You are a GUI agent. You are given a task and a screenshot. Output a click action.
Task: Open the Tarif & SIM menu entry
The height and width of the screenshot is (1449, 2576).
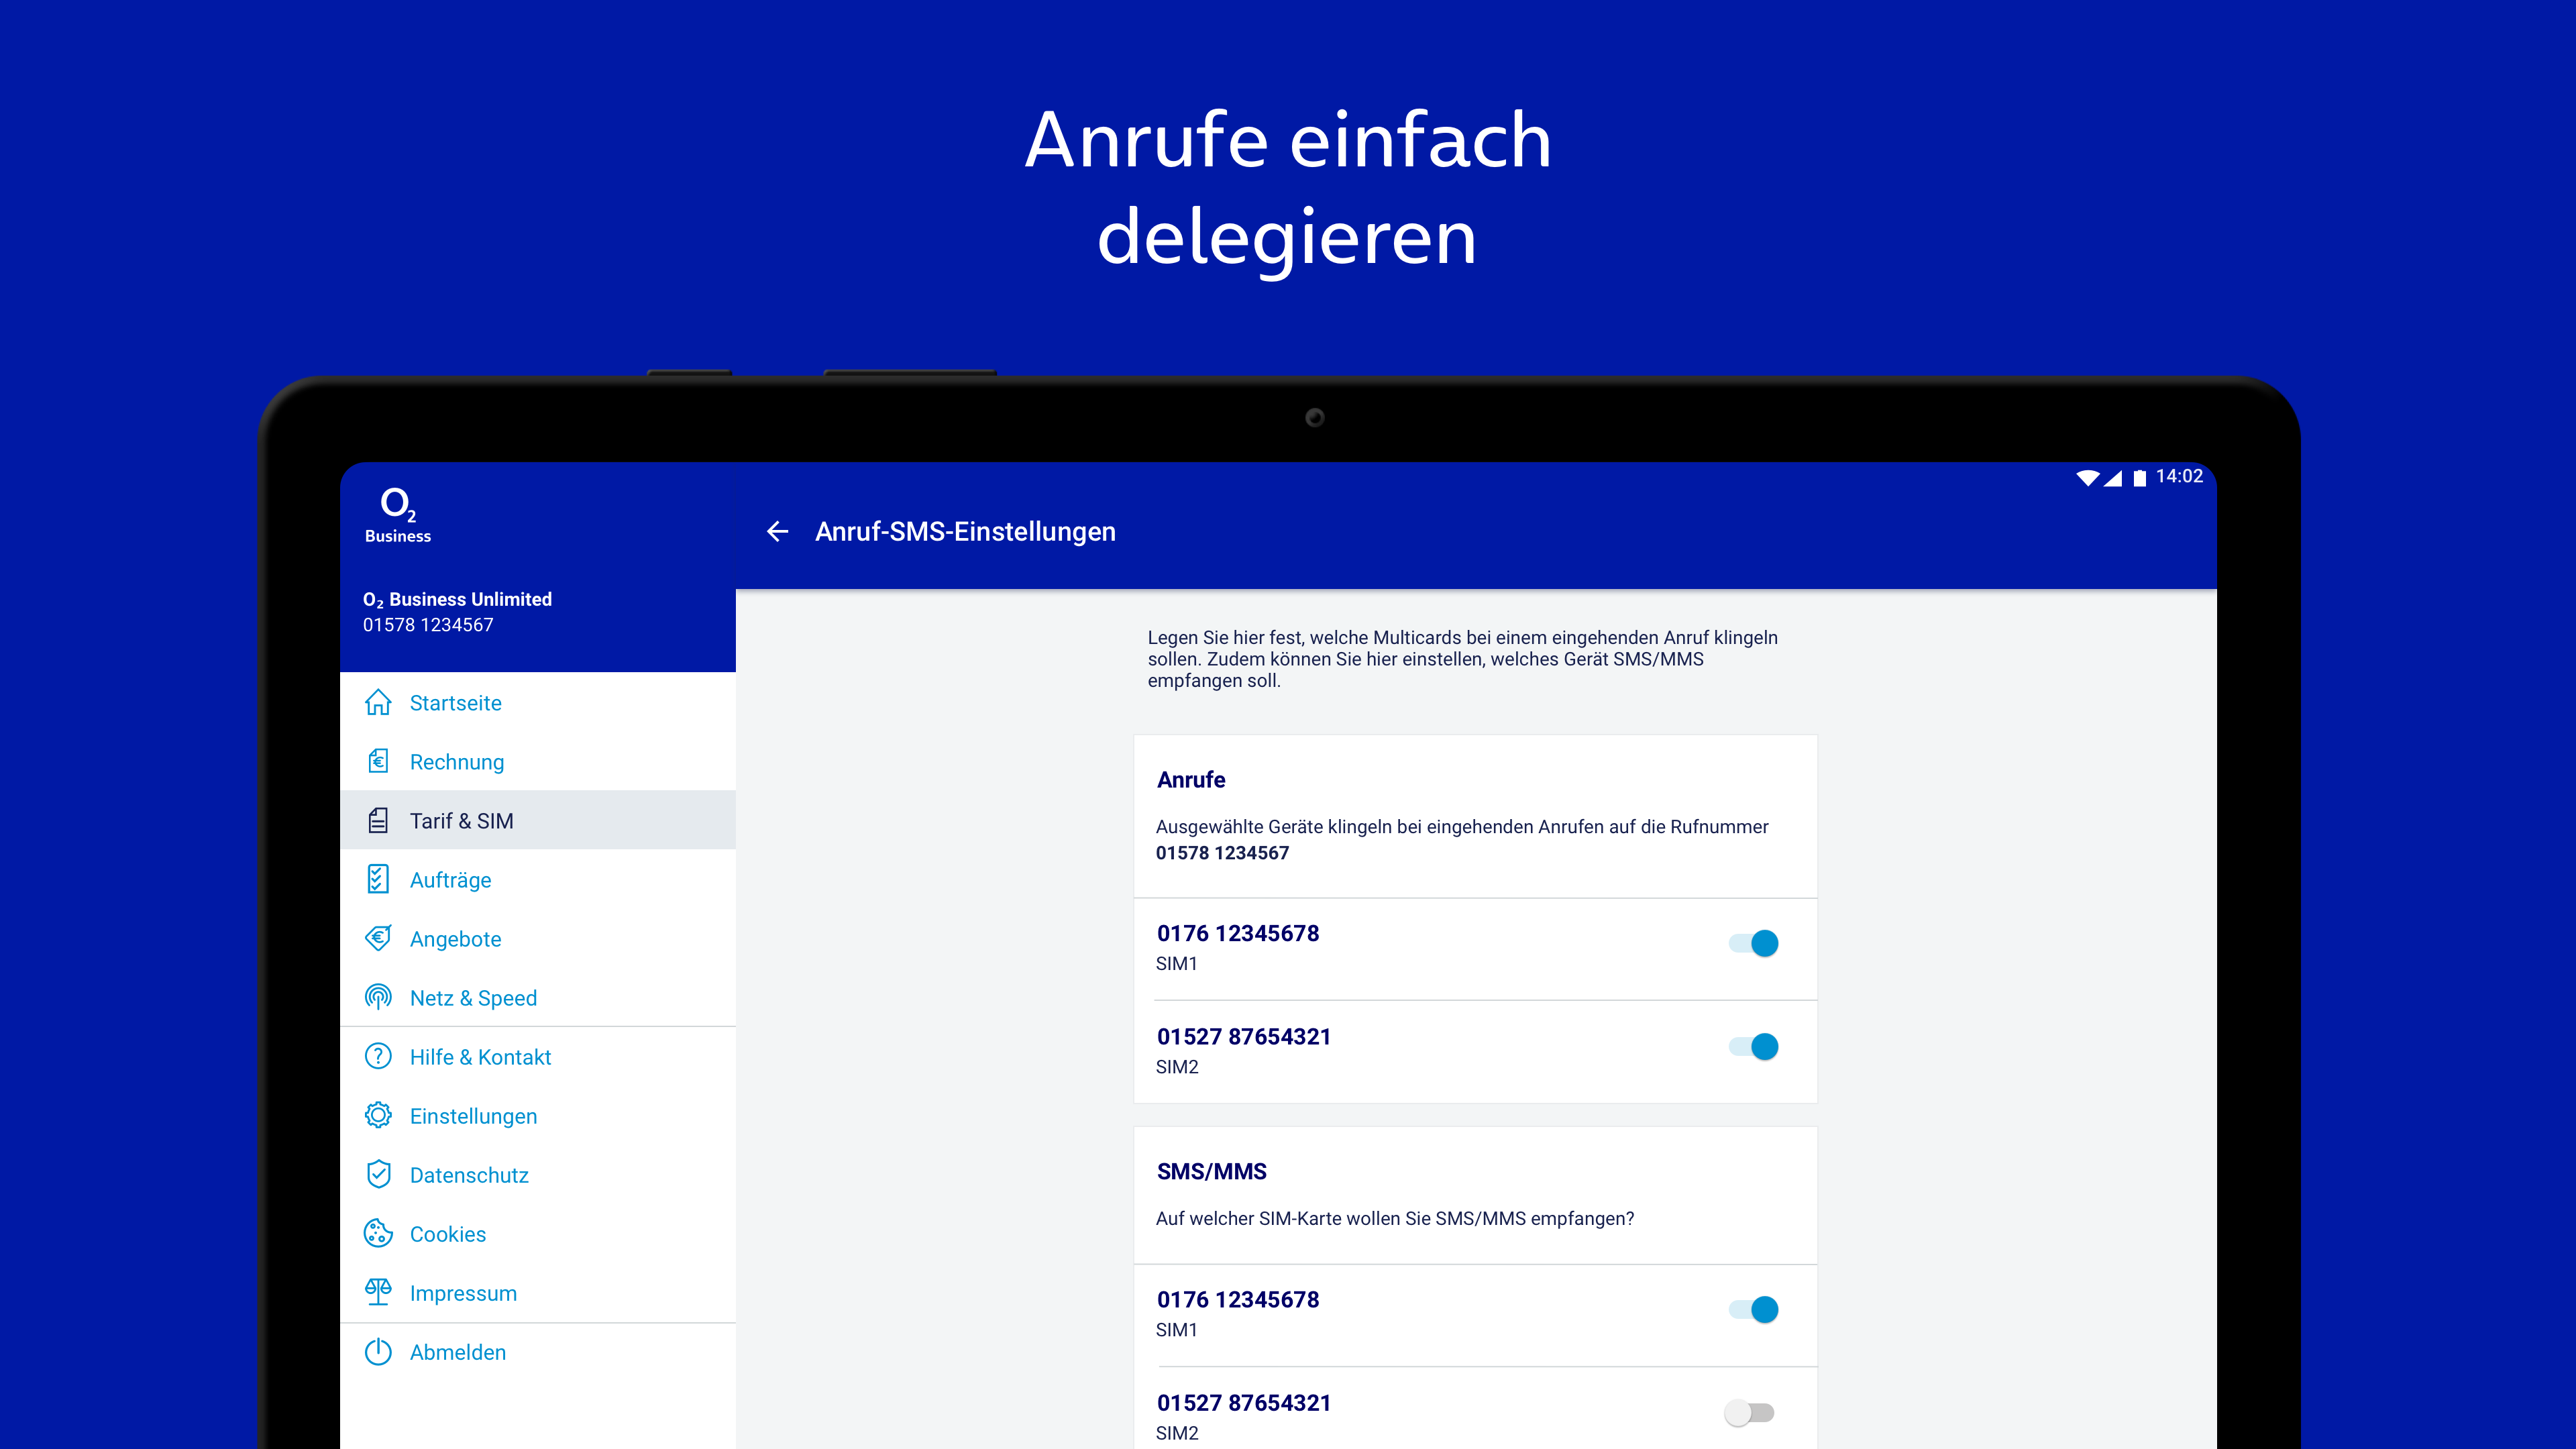coord(461,821)
